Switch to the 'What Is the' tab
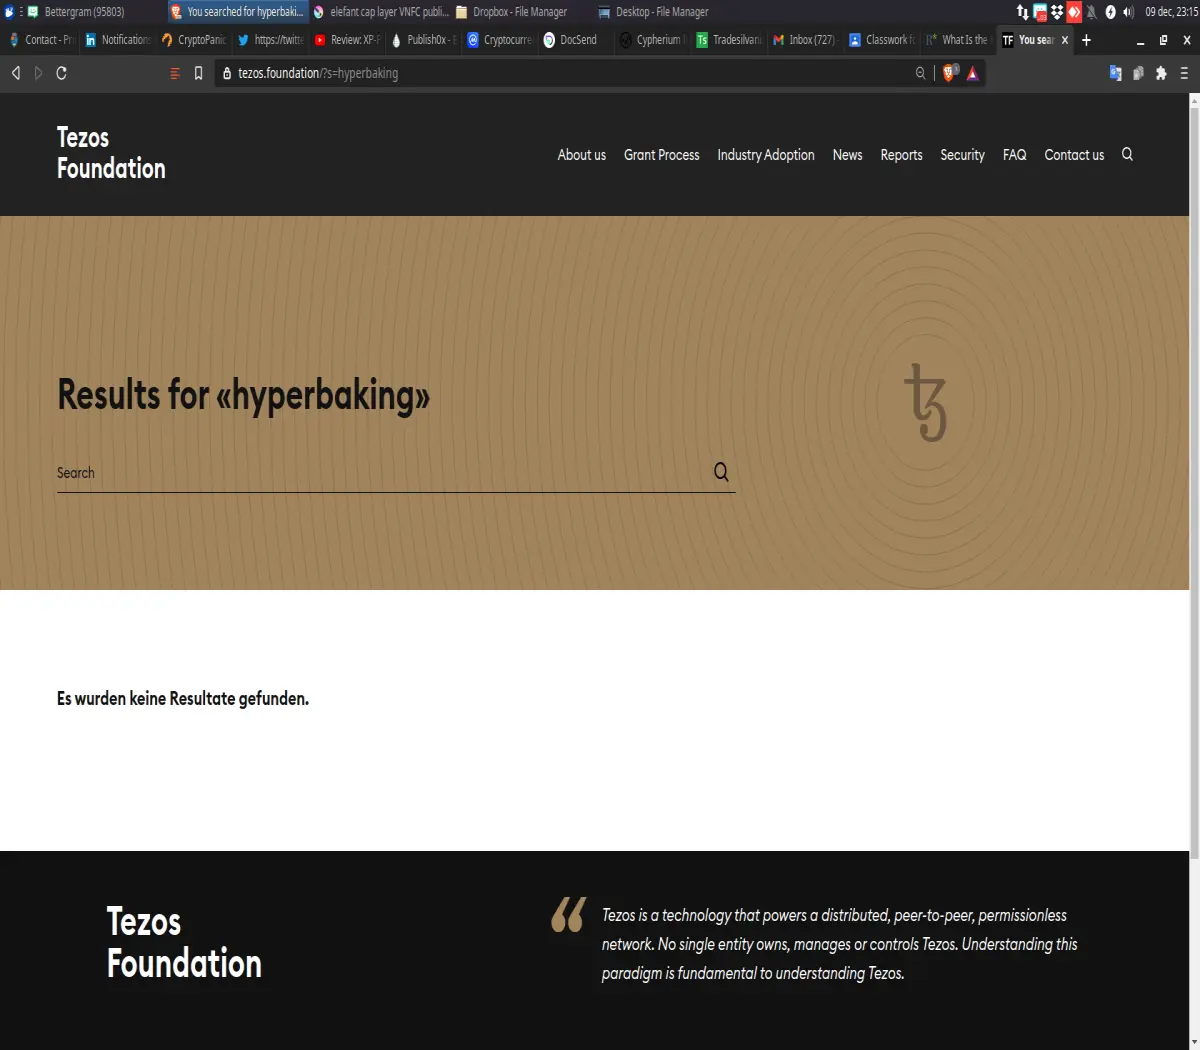The image size is (1200, 1050). tap(958, 40)
